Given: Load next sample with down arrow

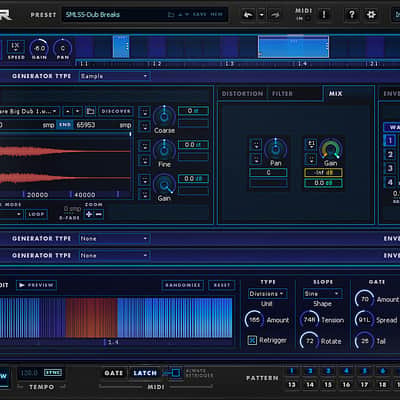Looking at the screenshot, I should [77, 111].
